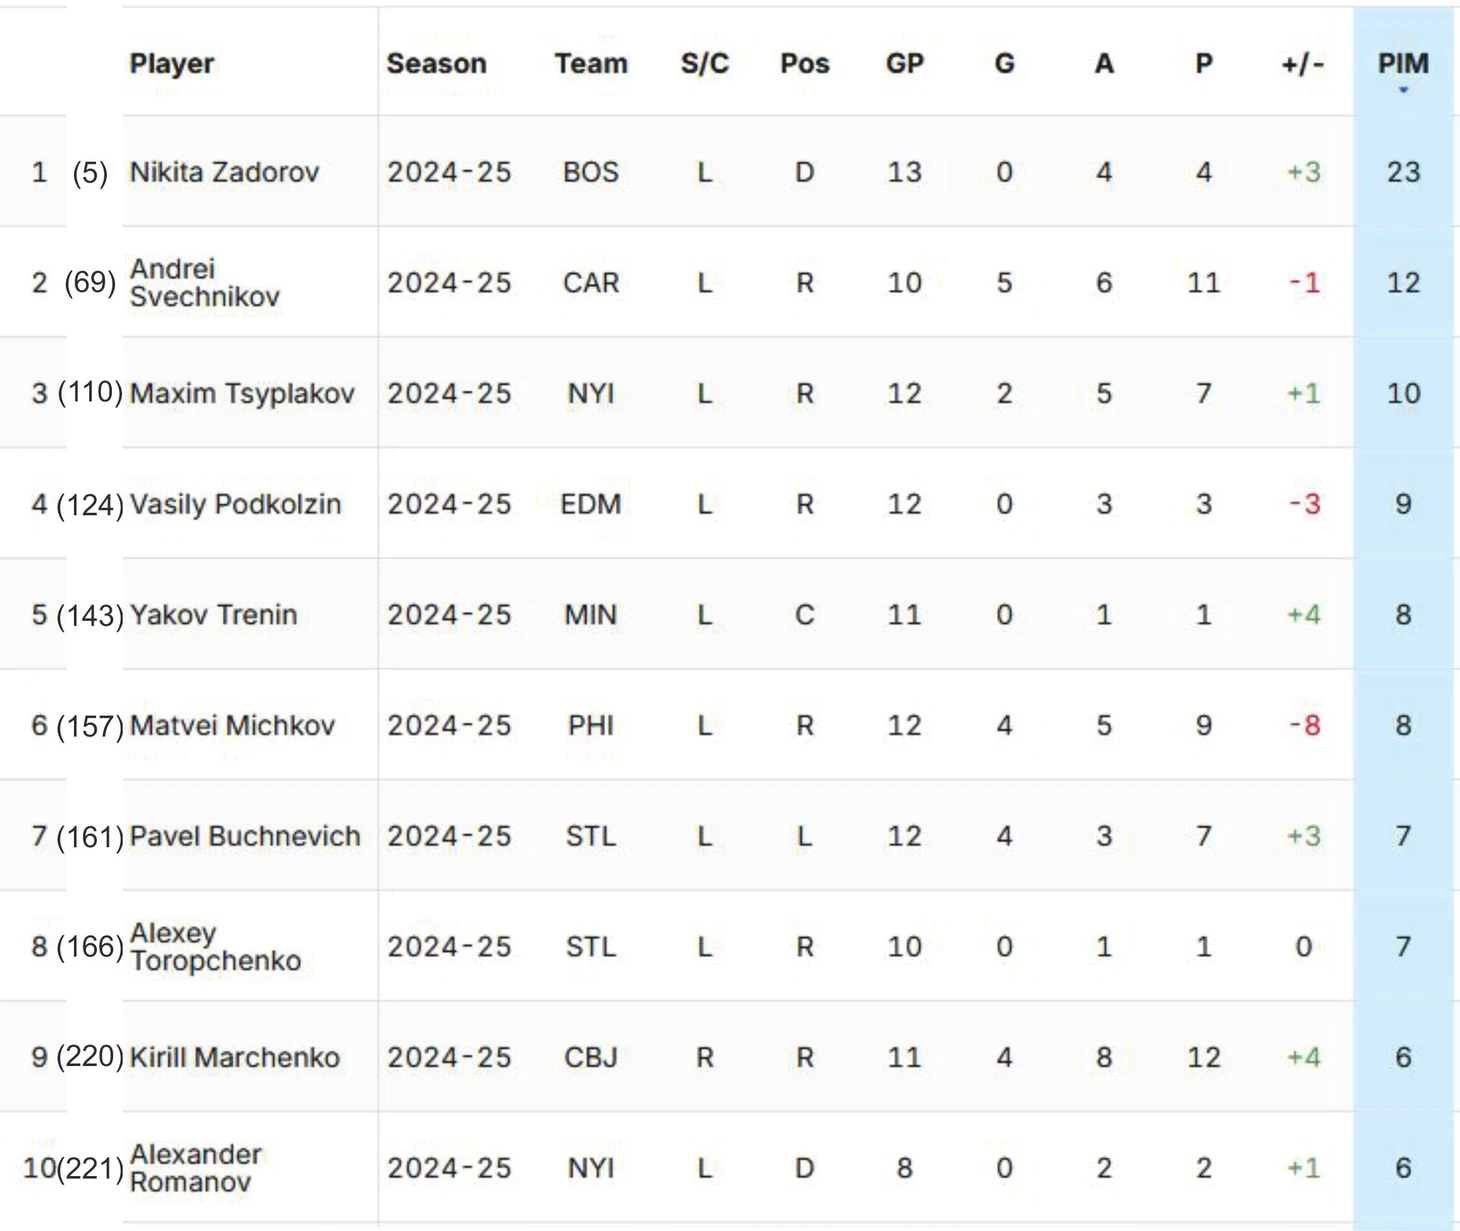Sort by the Pos column header
Image resolution: width=1460 pixels, height=1231 pixels.
(804, 63)
